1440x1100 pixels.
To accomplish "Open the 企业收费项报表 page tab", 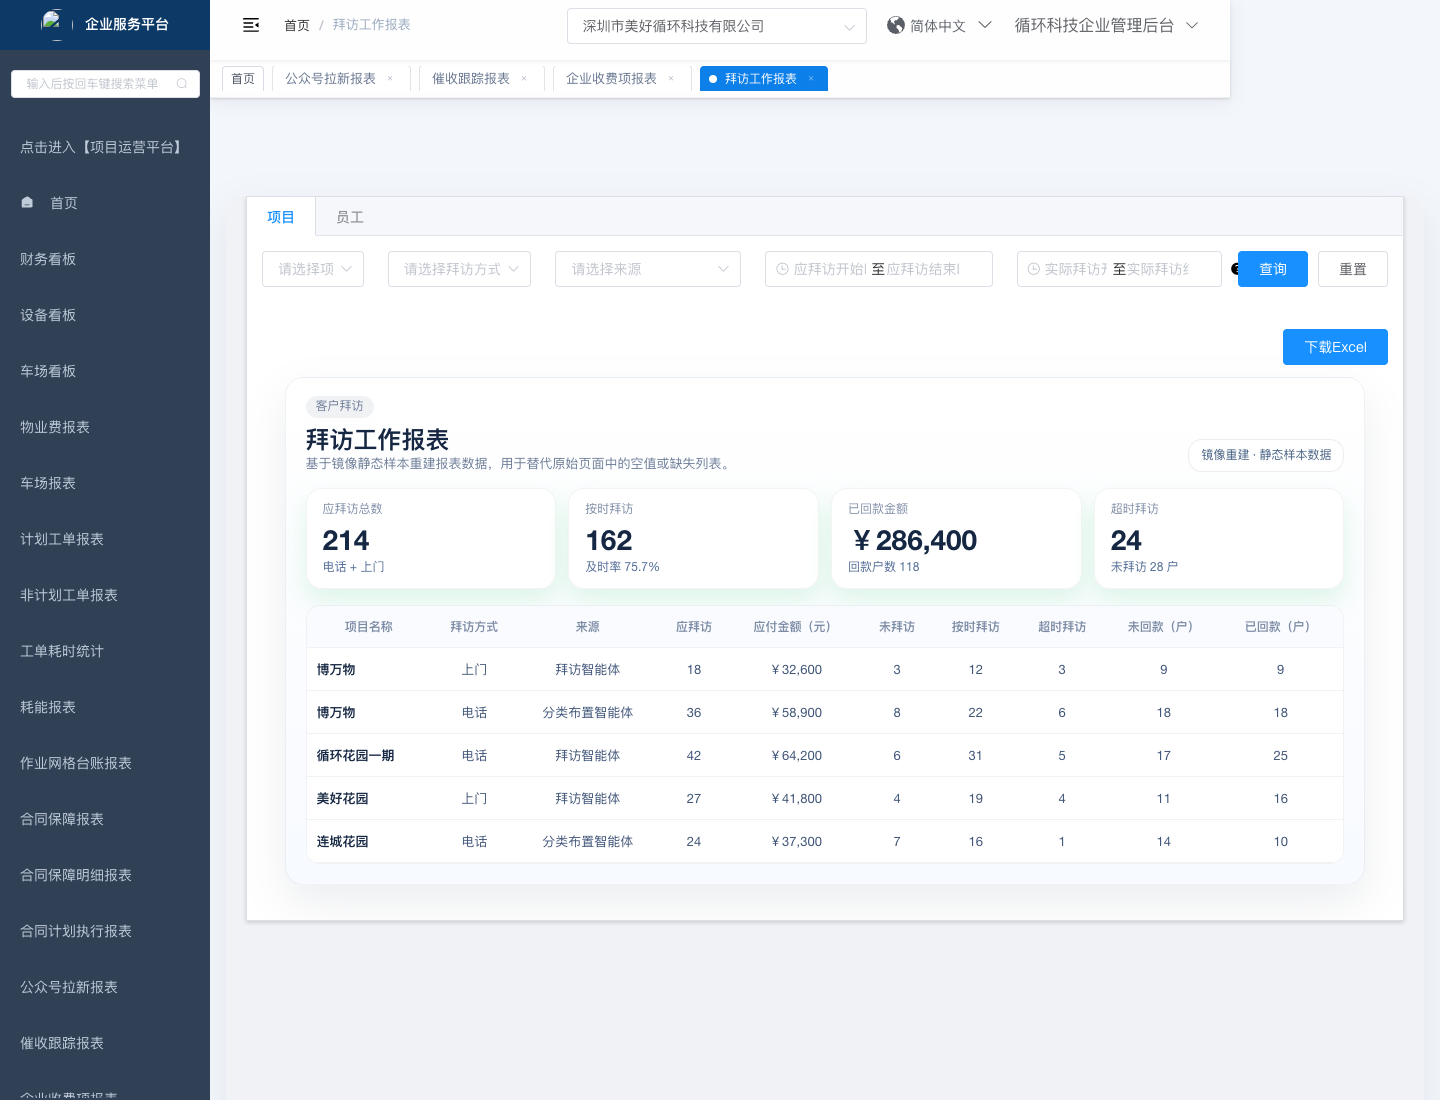I will [x=611, y=79].
